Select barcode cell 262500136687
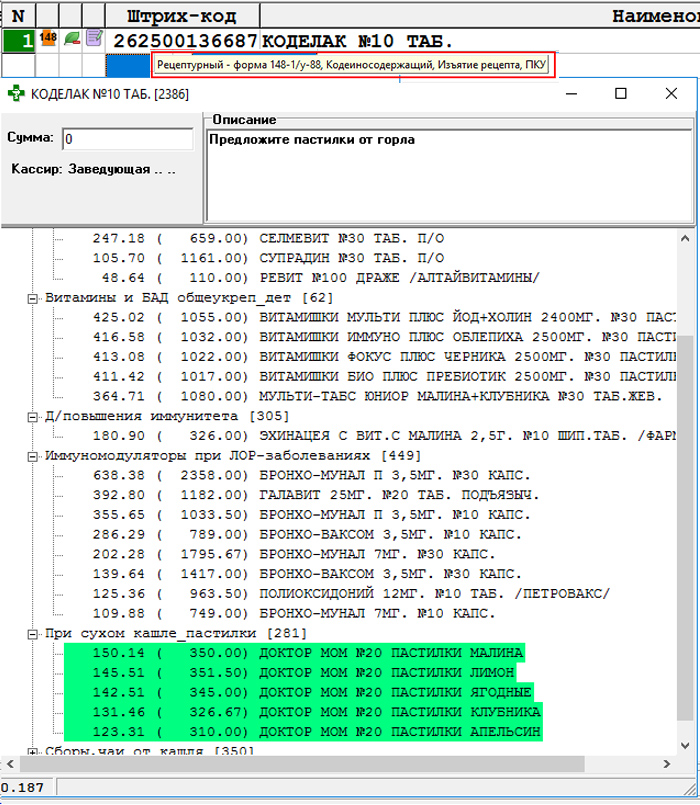Screen dimensions: 700x805 tap(183, 41)
